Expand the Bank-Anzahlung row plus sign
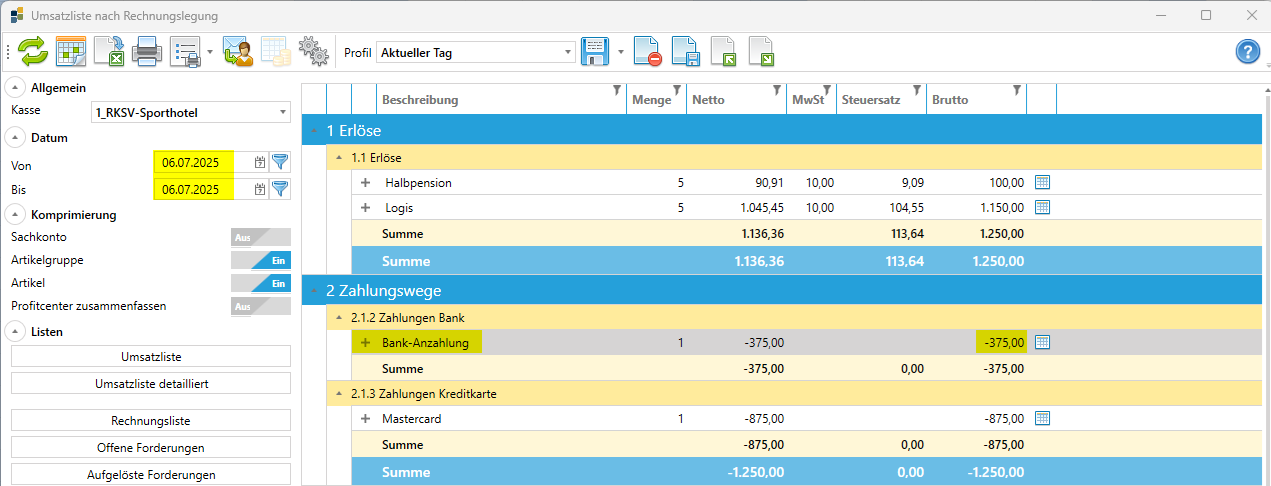The width and height of the screenshot is (1271, 486). [x=365, y=343]
